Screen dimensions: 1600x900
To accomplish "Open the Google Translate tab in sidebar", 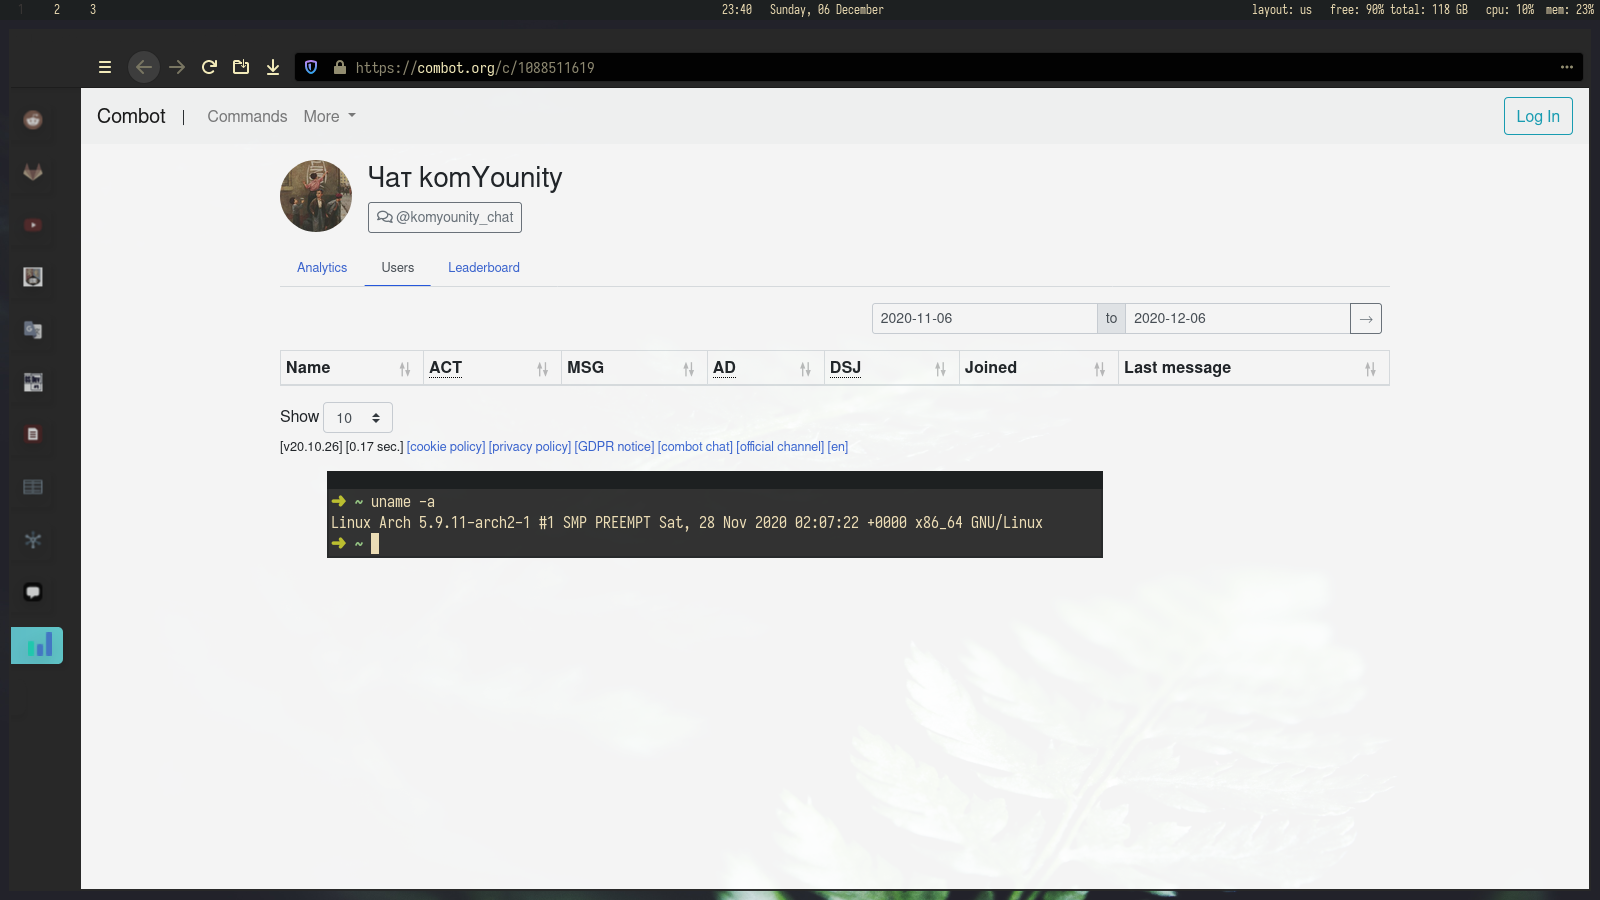I will 33,330.
